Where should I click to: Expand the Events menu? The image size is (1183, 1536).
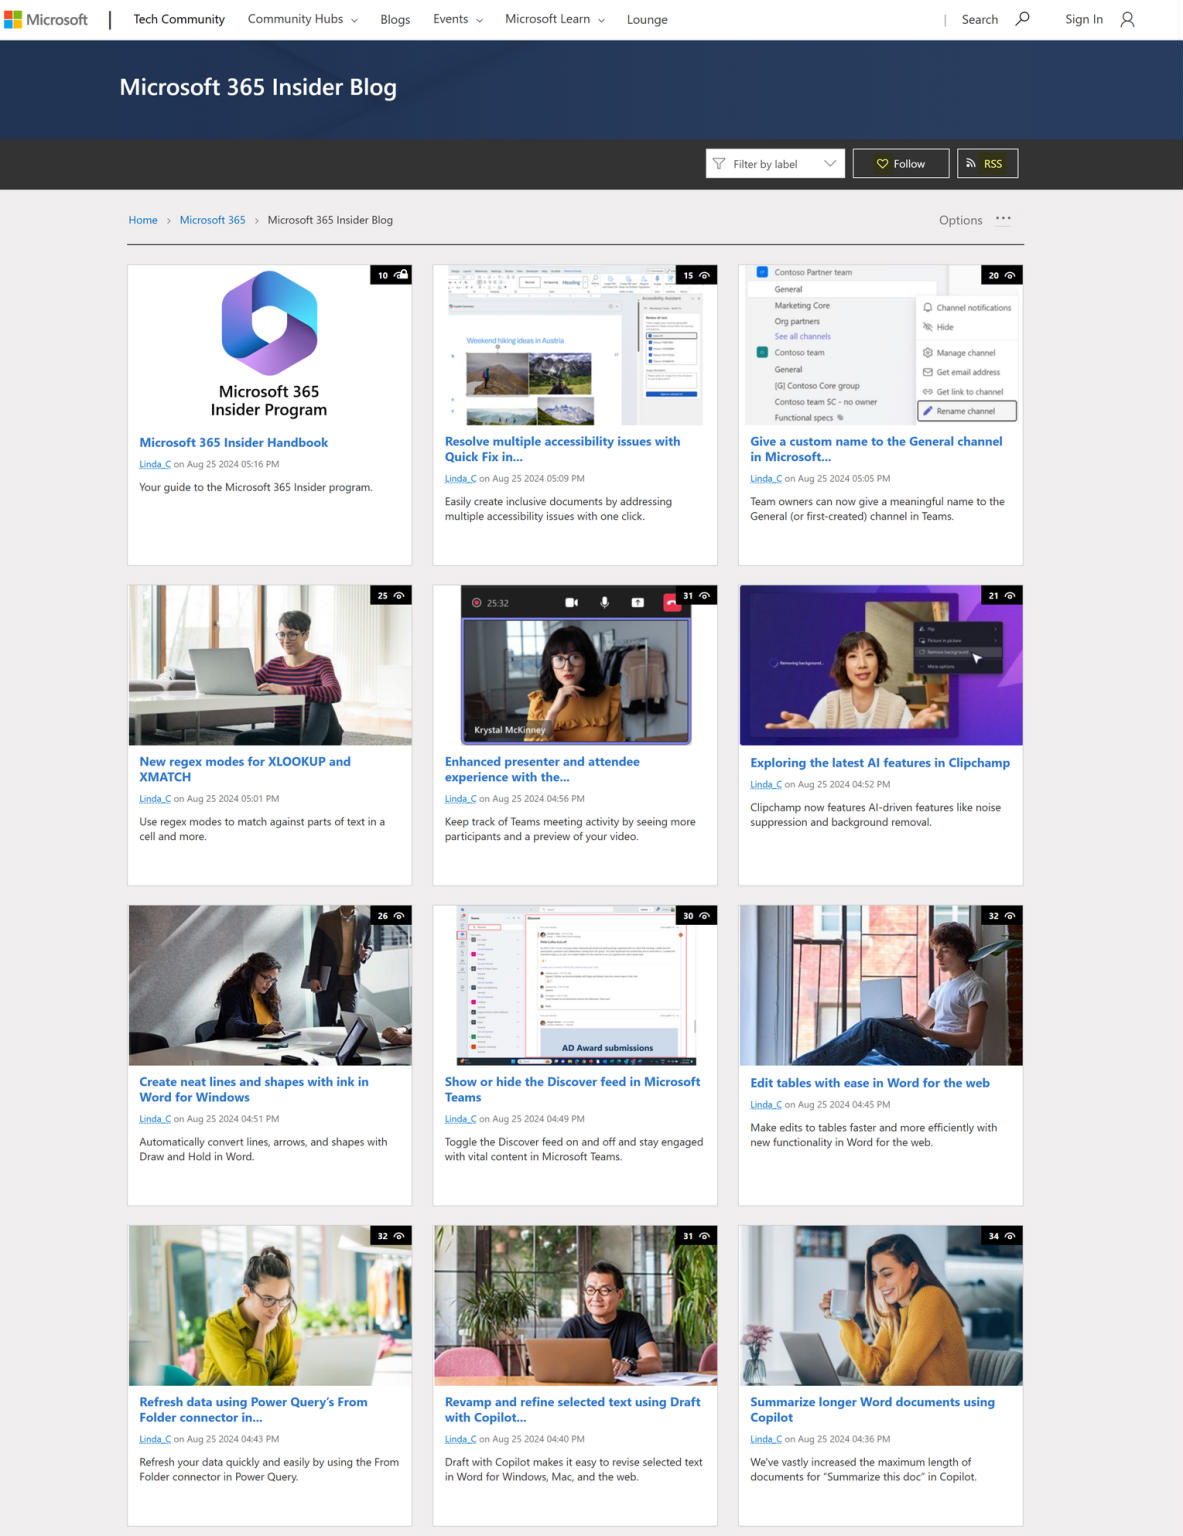457,19
